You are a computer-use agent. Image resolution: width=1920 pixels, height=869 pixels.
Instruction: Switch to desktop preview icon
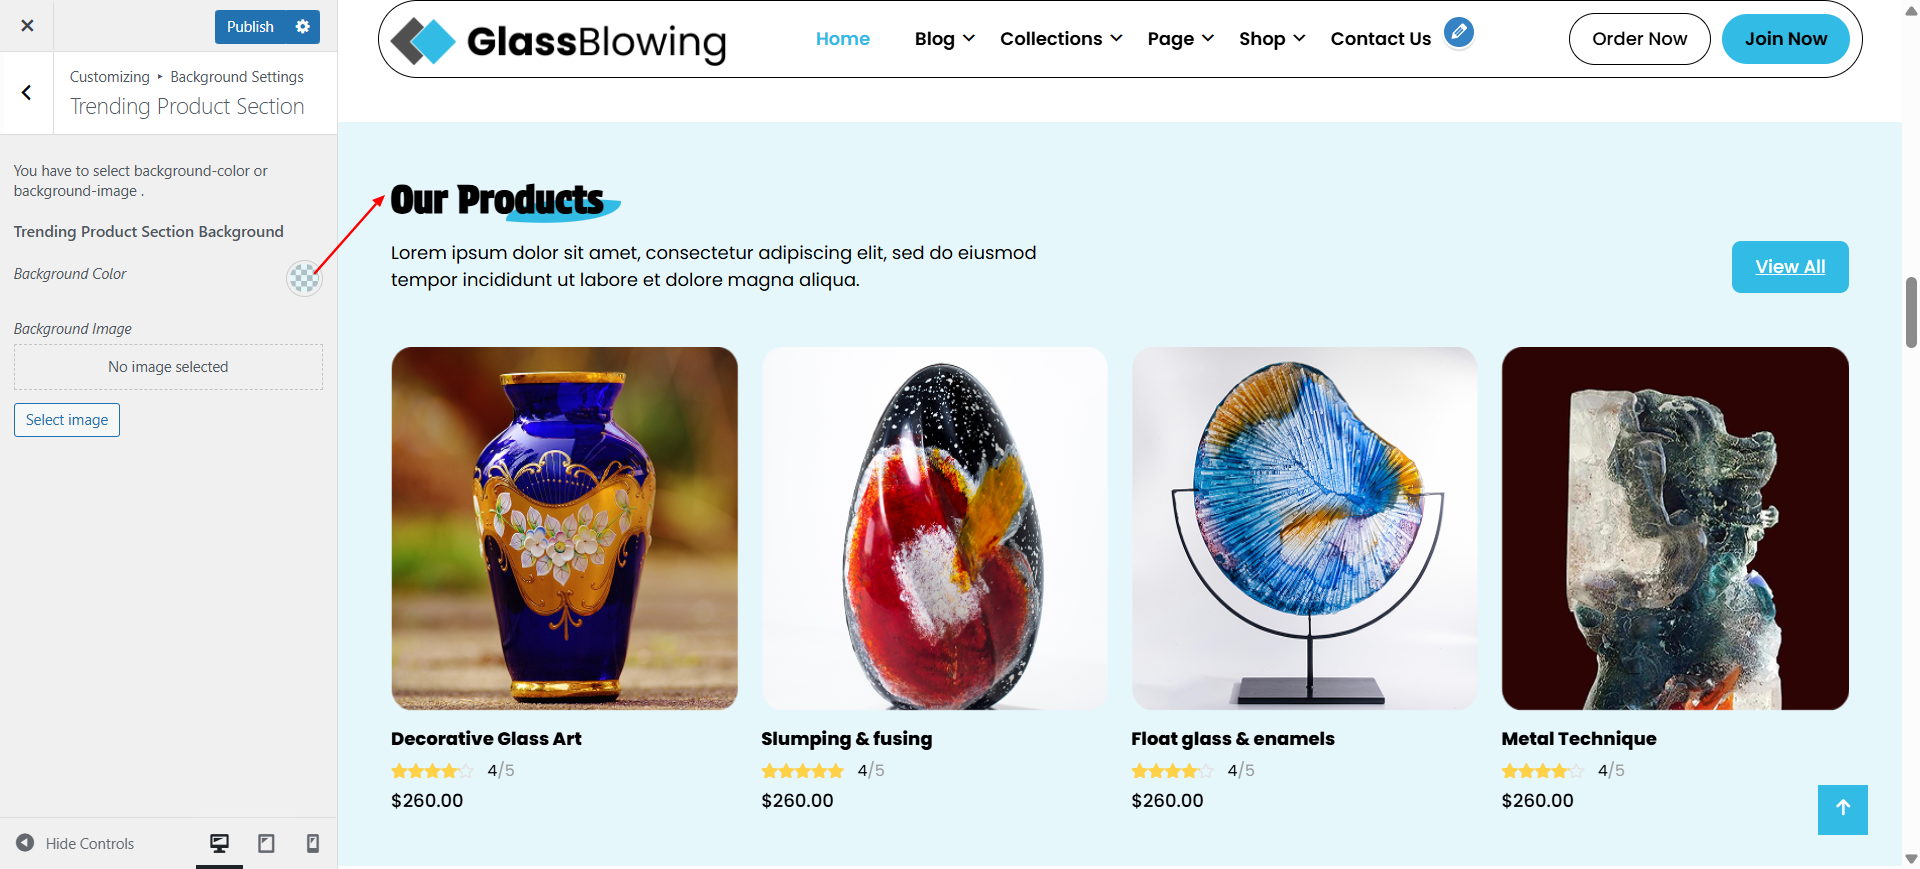(x=219, y=844)
